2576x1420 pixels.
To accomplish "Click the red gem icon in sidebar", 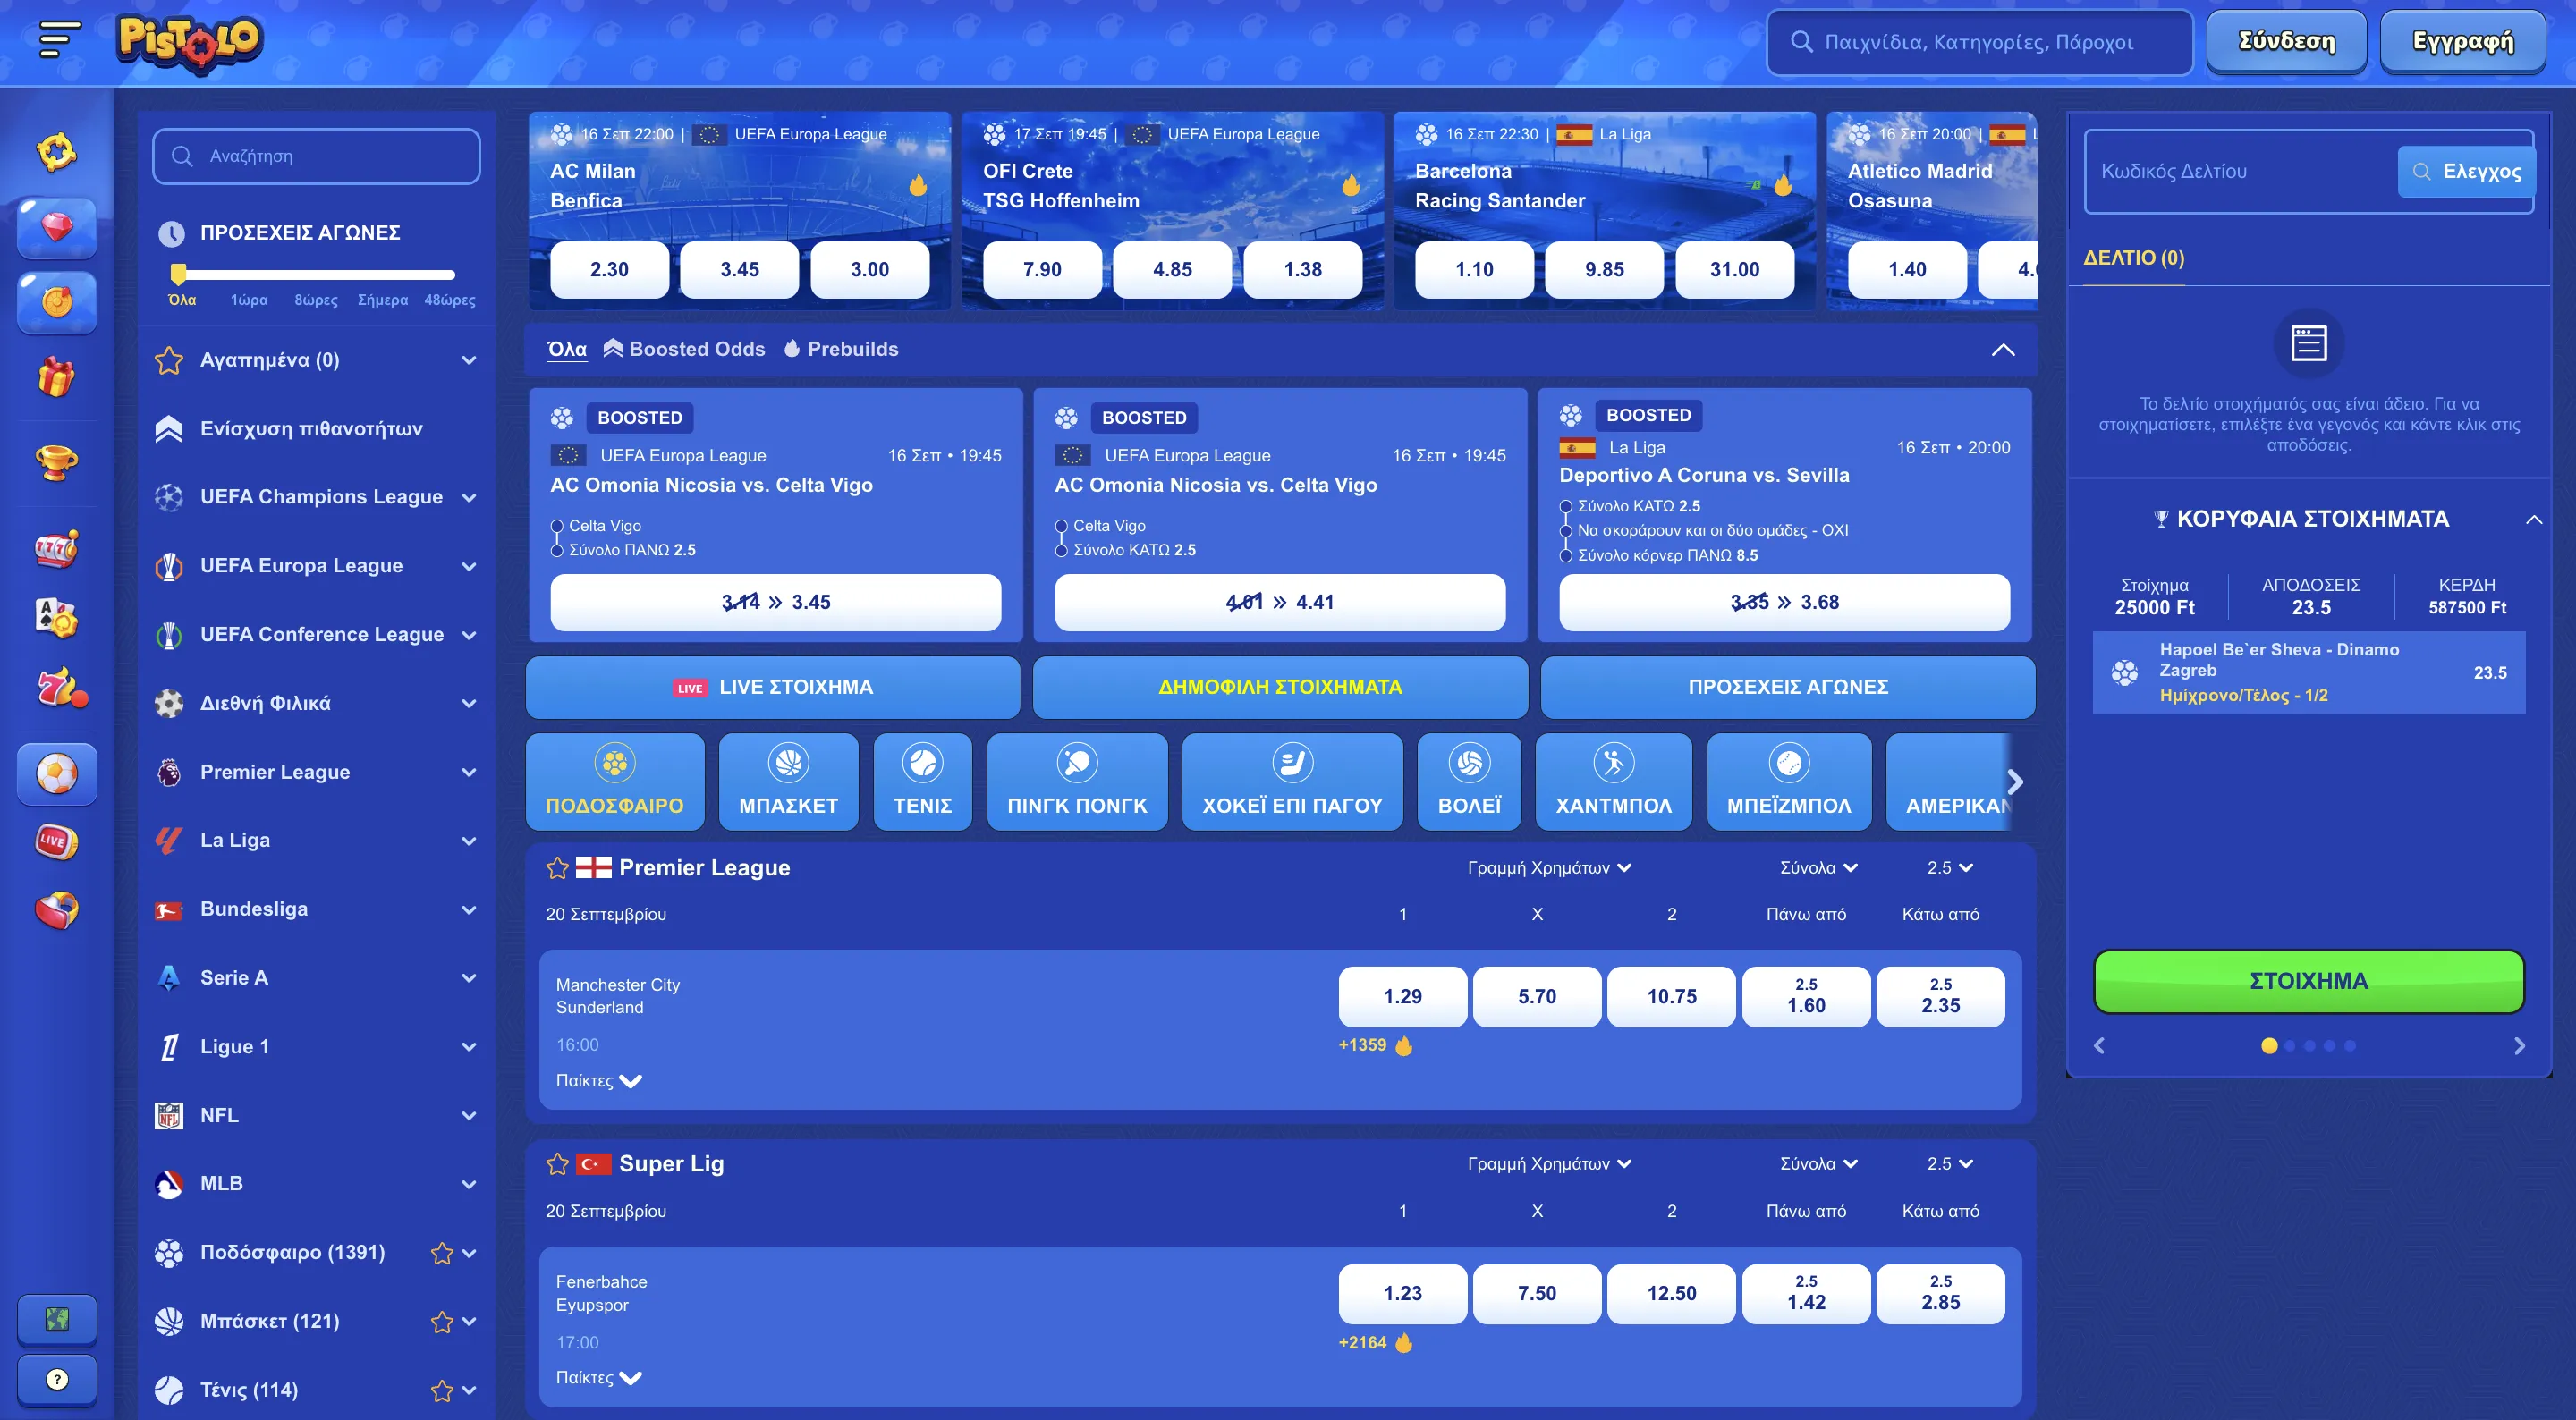I will 57,227.
